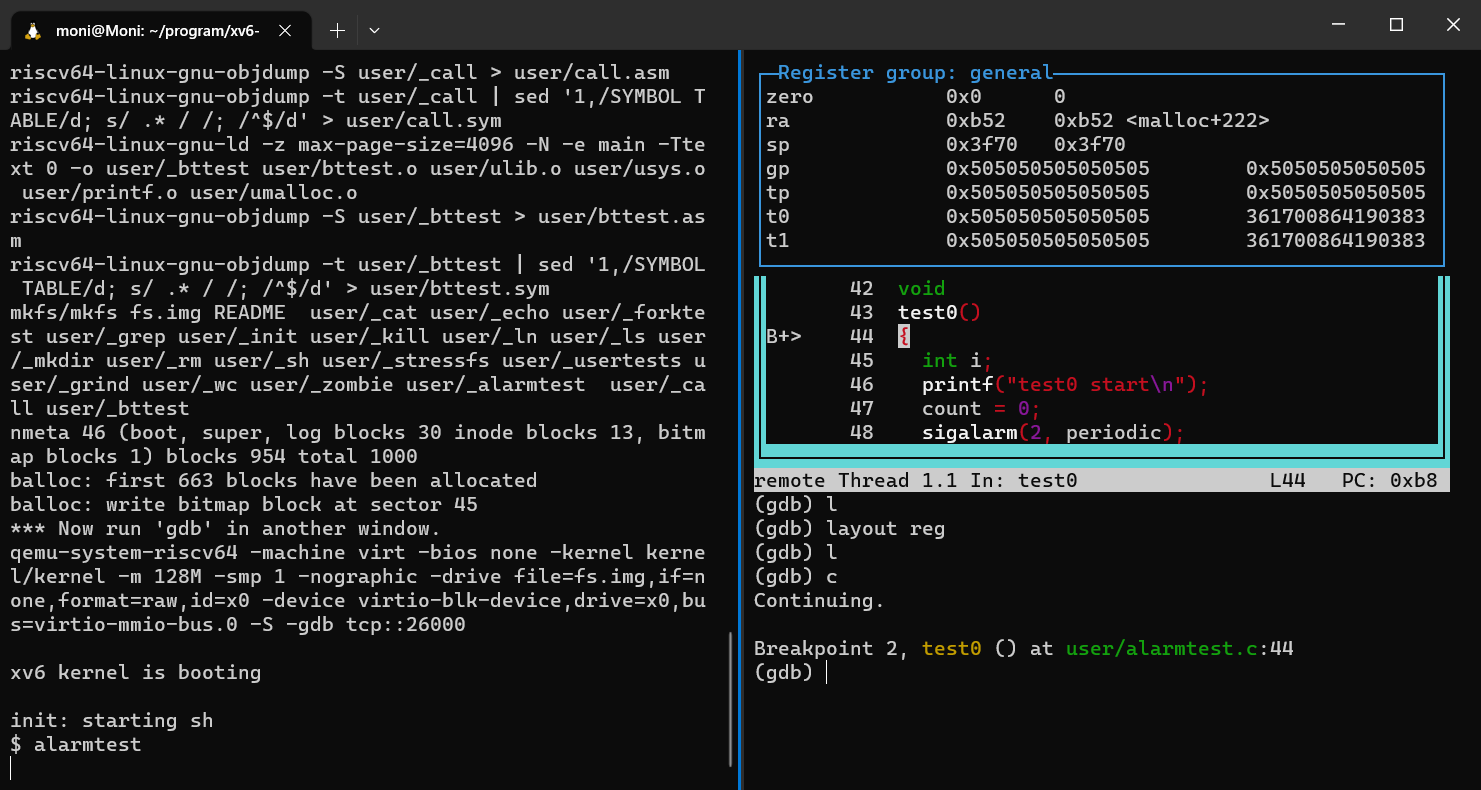Click the 'mkfs/mkfs fs.img README' line
The width and height of the screenshot is (1481, 790).
click(x=358, y=313)
